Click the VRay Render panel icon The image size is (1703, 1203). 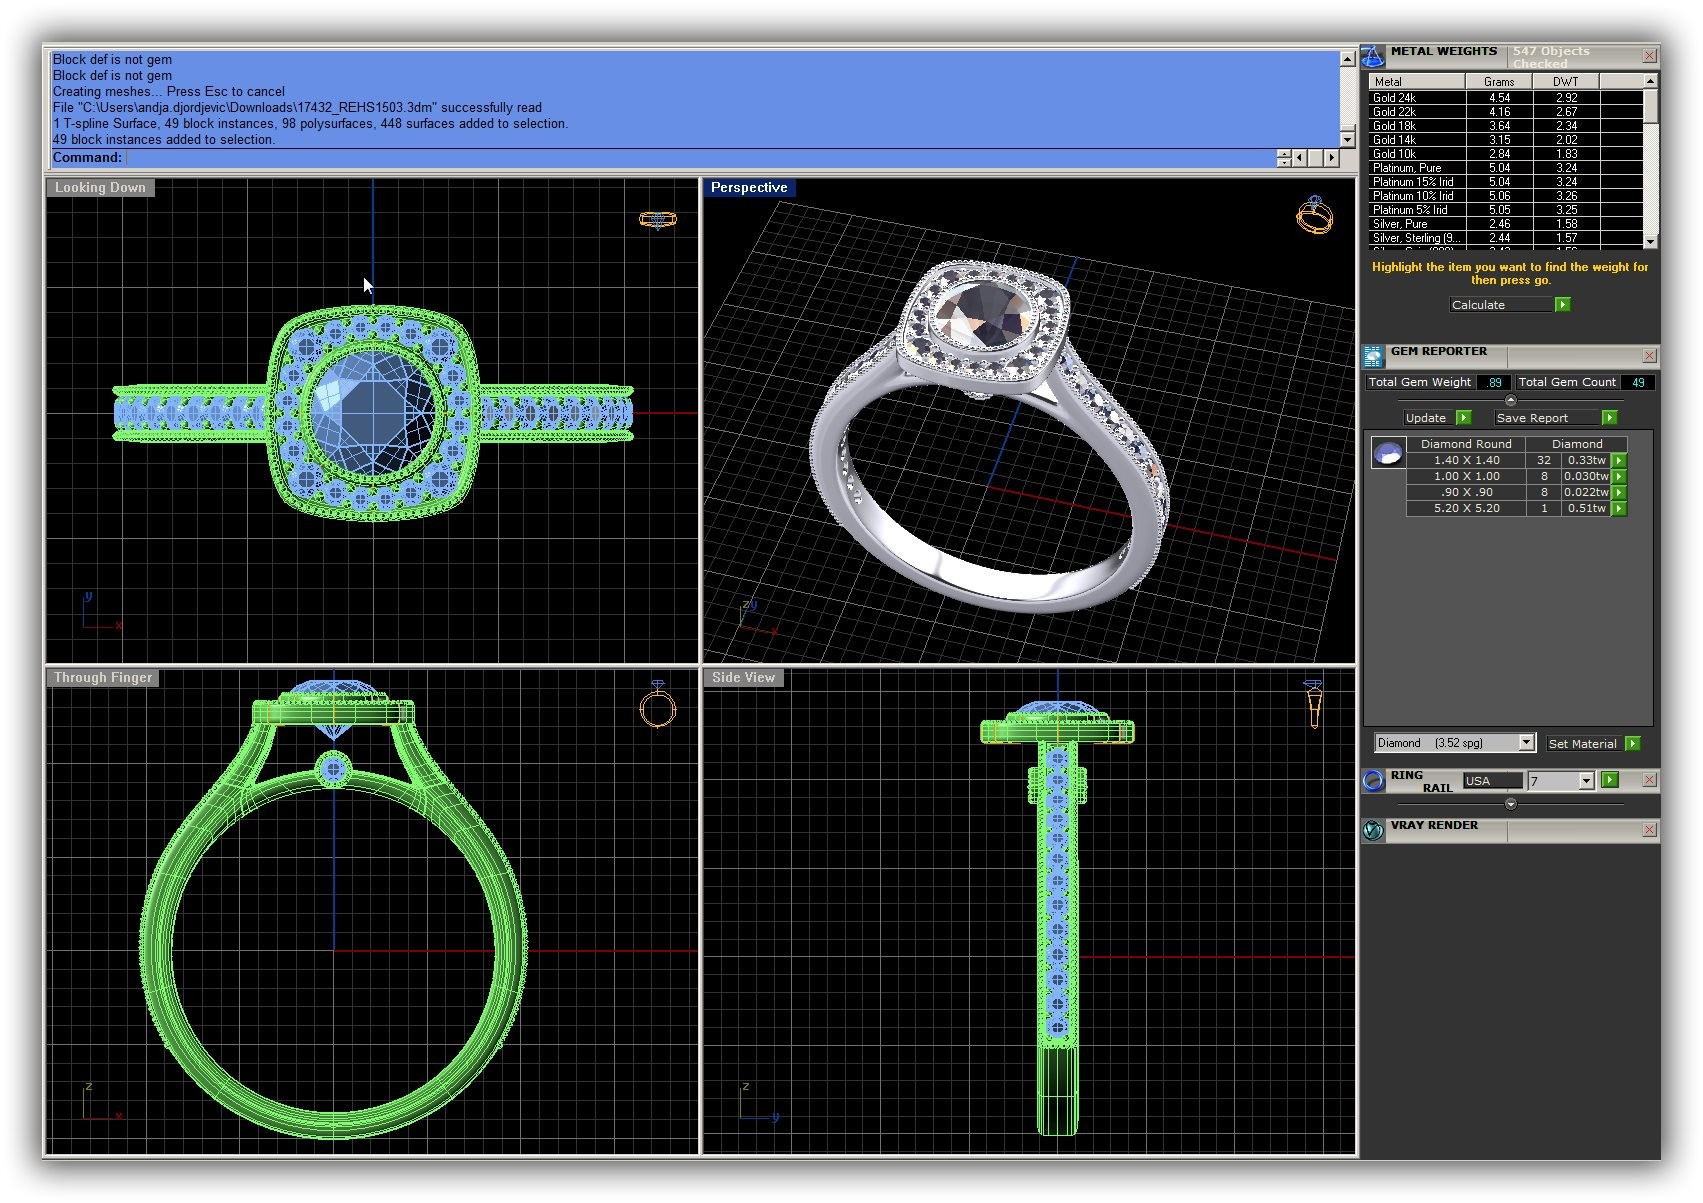[x=1373, y=830]
